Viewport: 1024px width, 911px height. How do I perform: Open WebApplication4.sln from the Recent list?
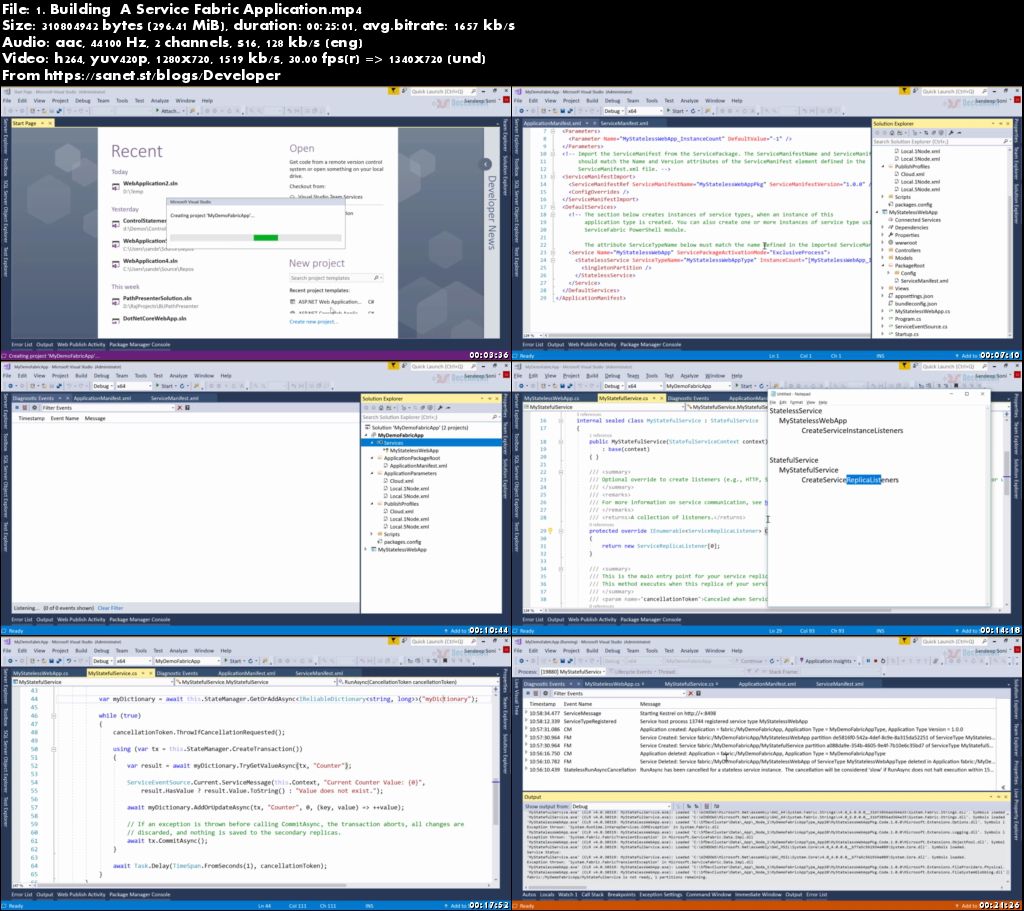[150, 261]
